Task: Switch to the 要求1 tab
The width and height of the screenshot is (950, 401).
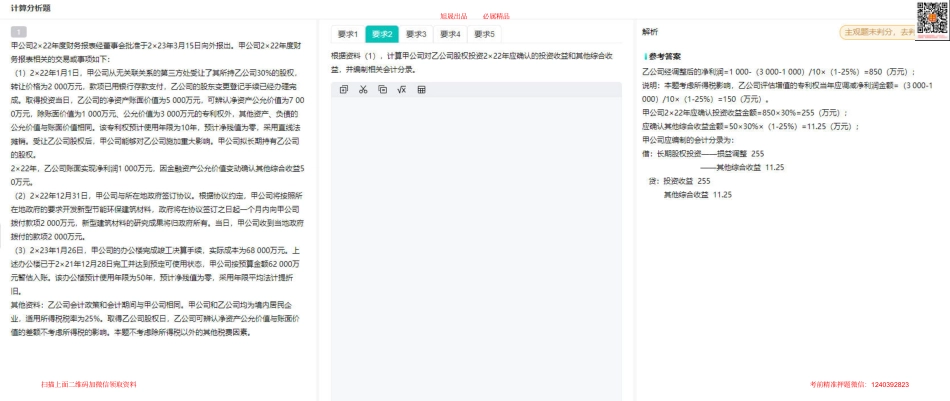Action: pyautogui.click(x=346, y=34)
